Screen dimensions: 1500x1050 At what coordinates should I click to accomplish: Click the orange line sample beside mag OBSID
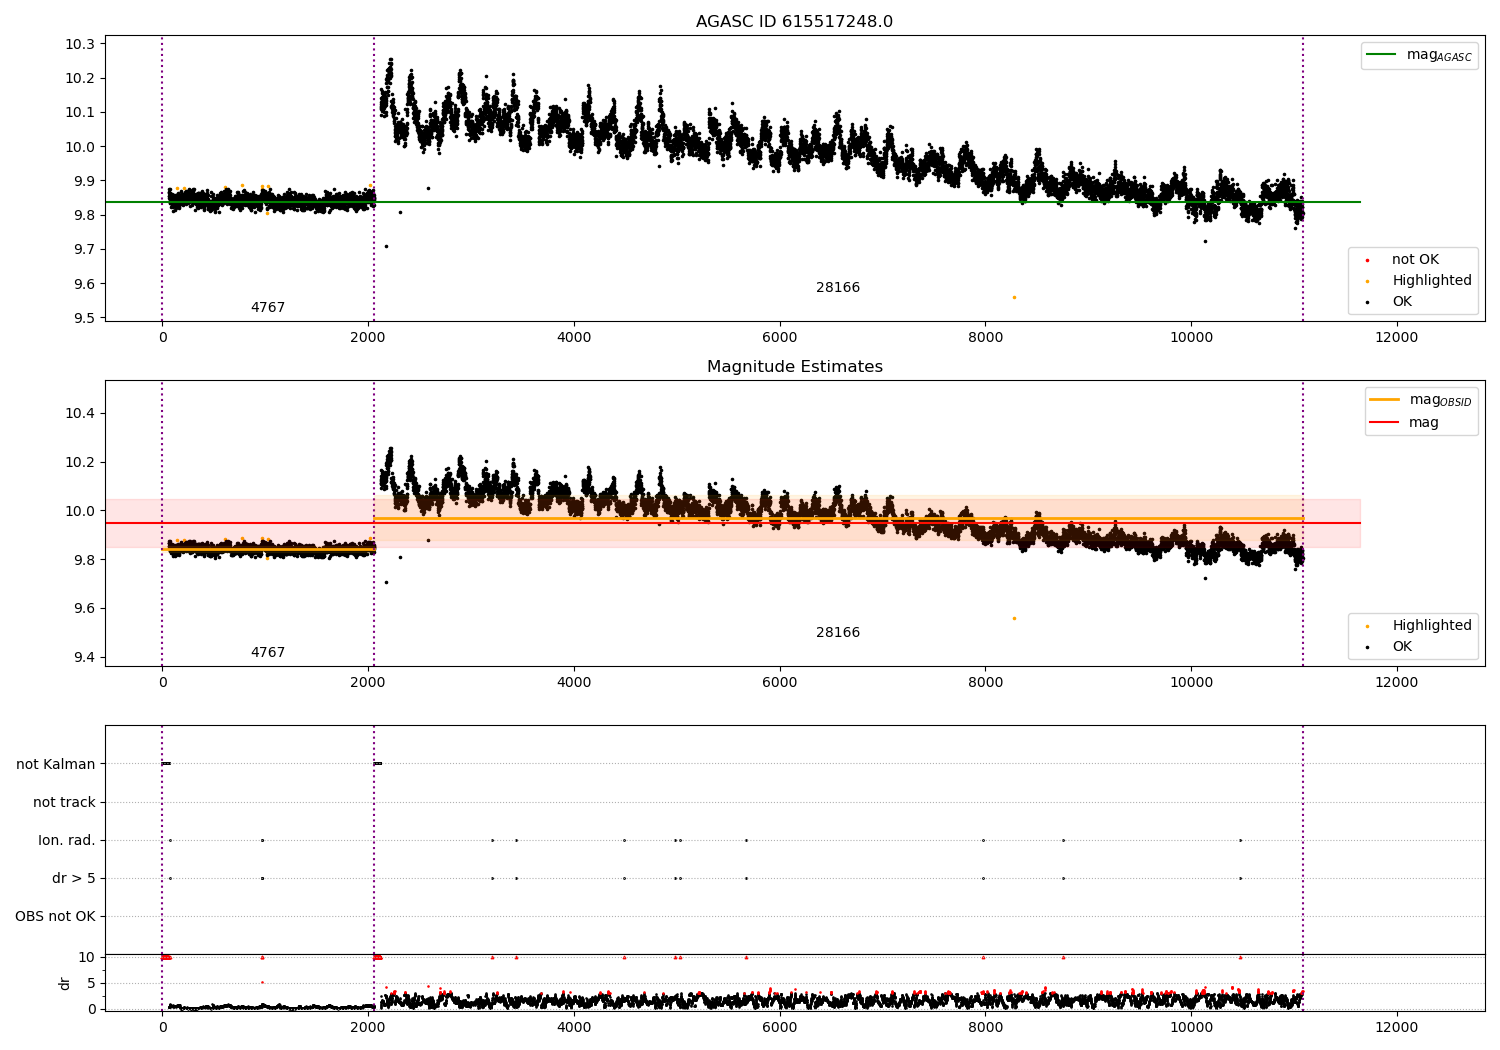[1384, 400]
